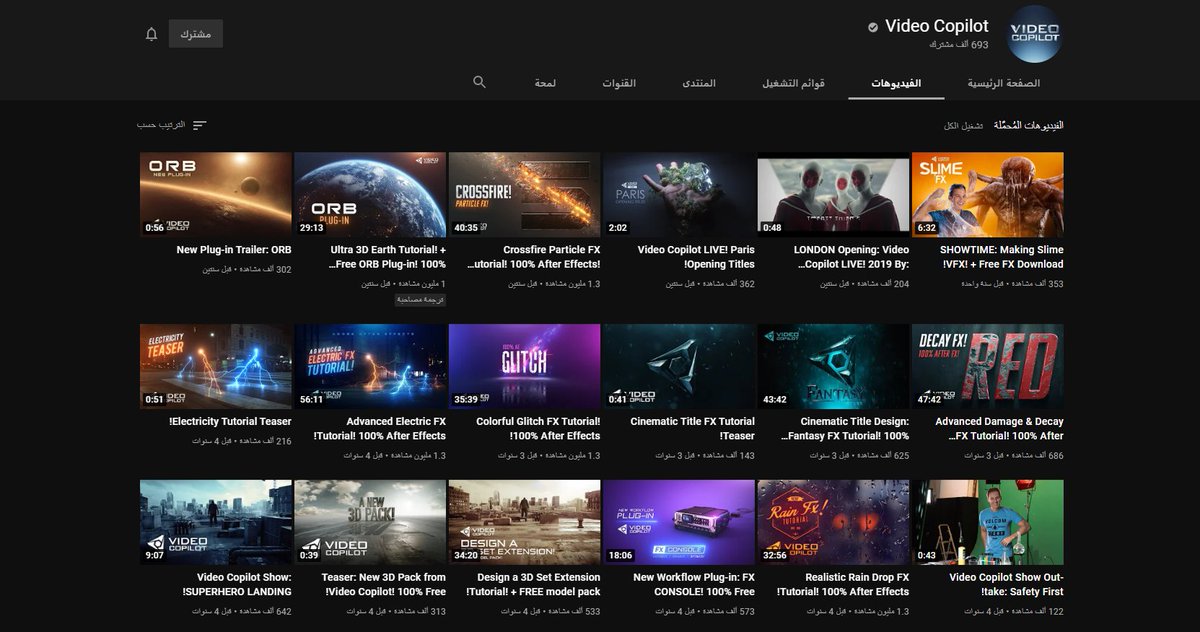
Task: Click the Video Copilot channel avatar
Action: tap(1033, 34)
